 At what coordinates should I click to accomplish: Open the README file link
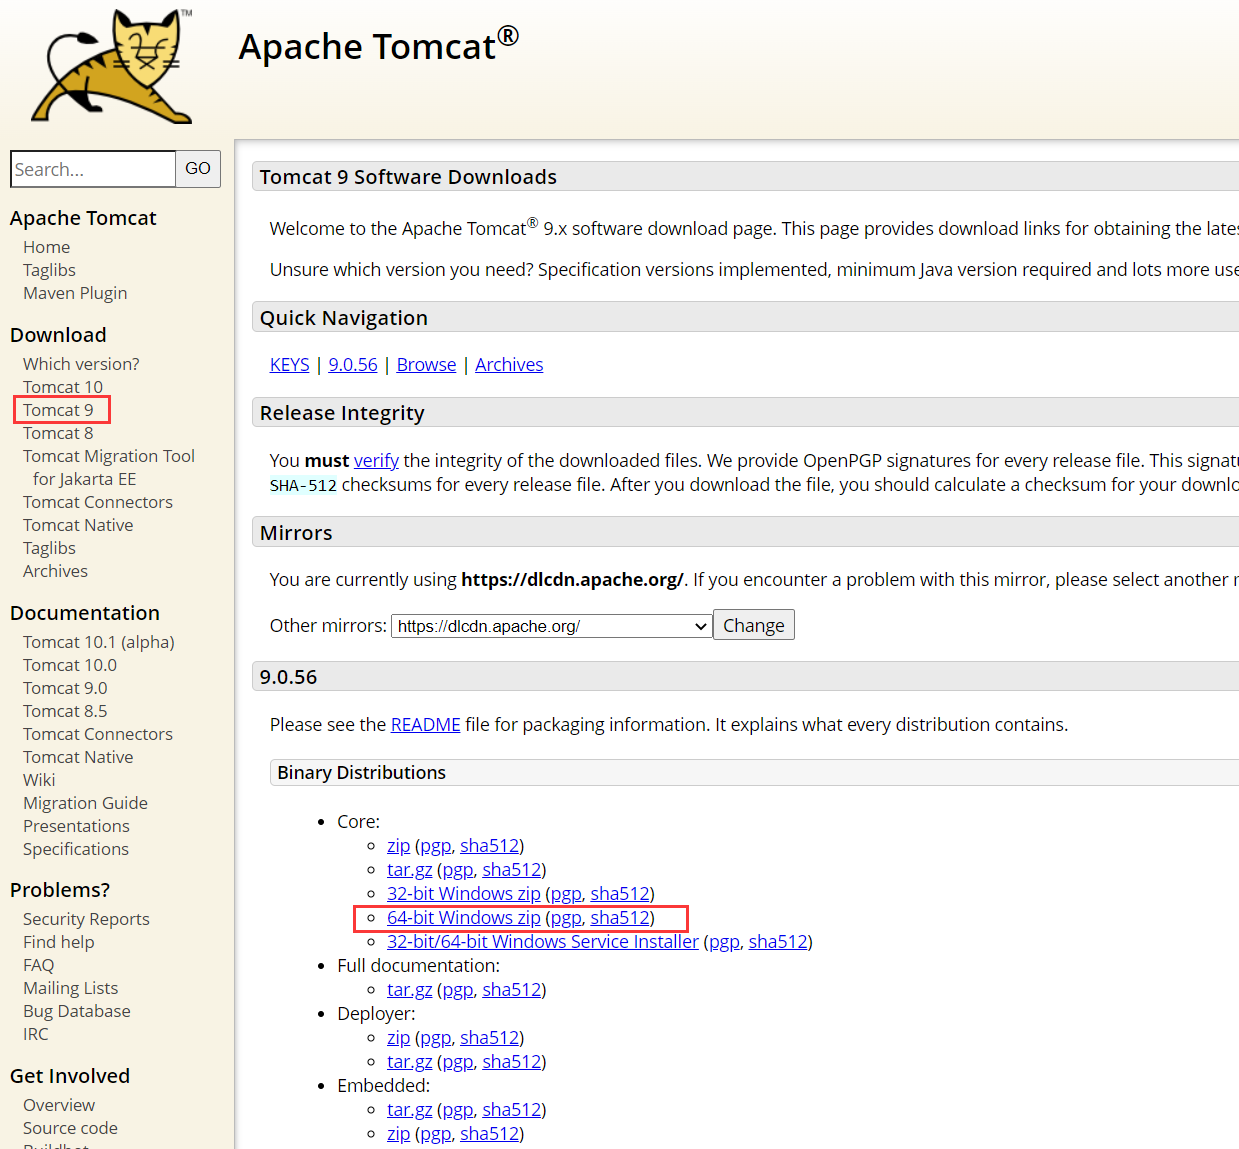pos(426,725)
